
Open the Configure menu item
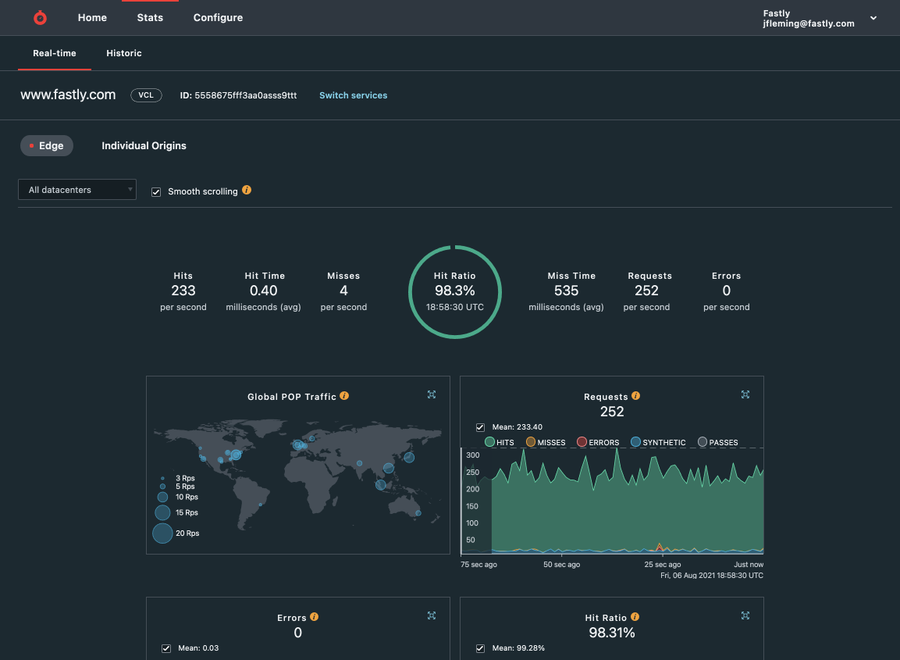[218, 18]
